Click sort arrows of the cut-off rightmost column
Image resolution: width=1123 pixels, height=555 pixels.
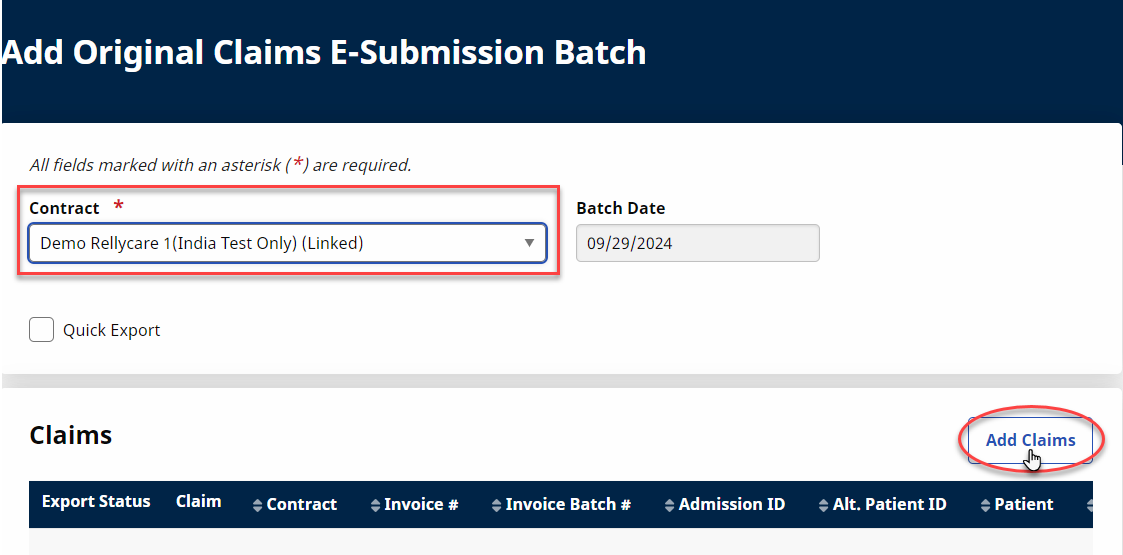(x=1089, y=505)
